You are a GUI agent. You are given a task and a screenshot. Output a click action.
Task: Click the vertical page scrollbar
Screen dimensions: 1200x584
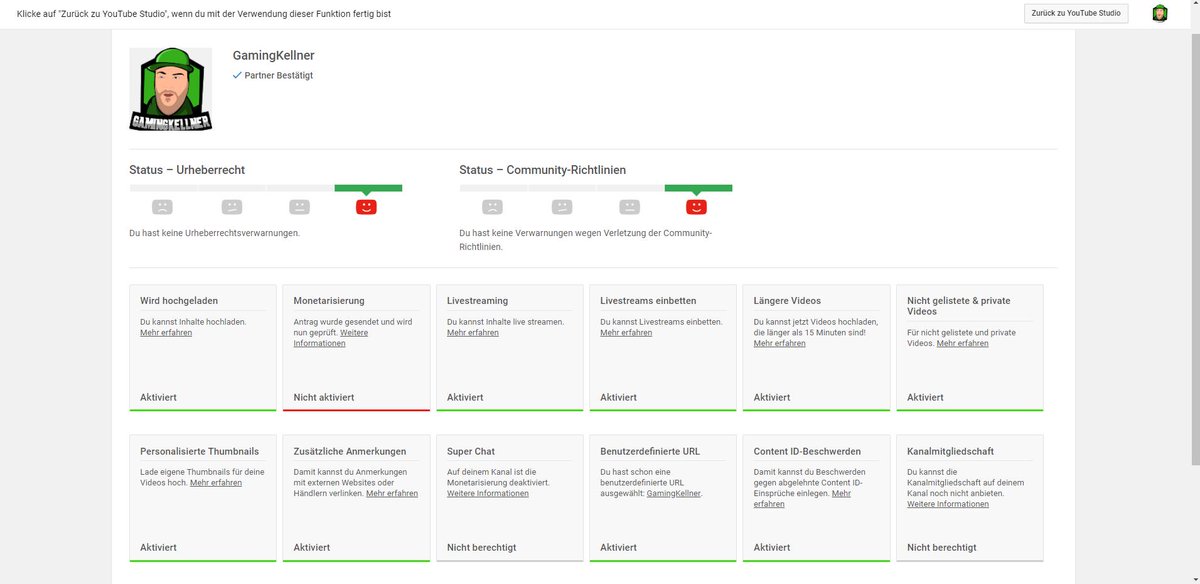point(1195,248)
